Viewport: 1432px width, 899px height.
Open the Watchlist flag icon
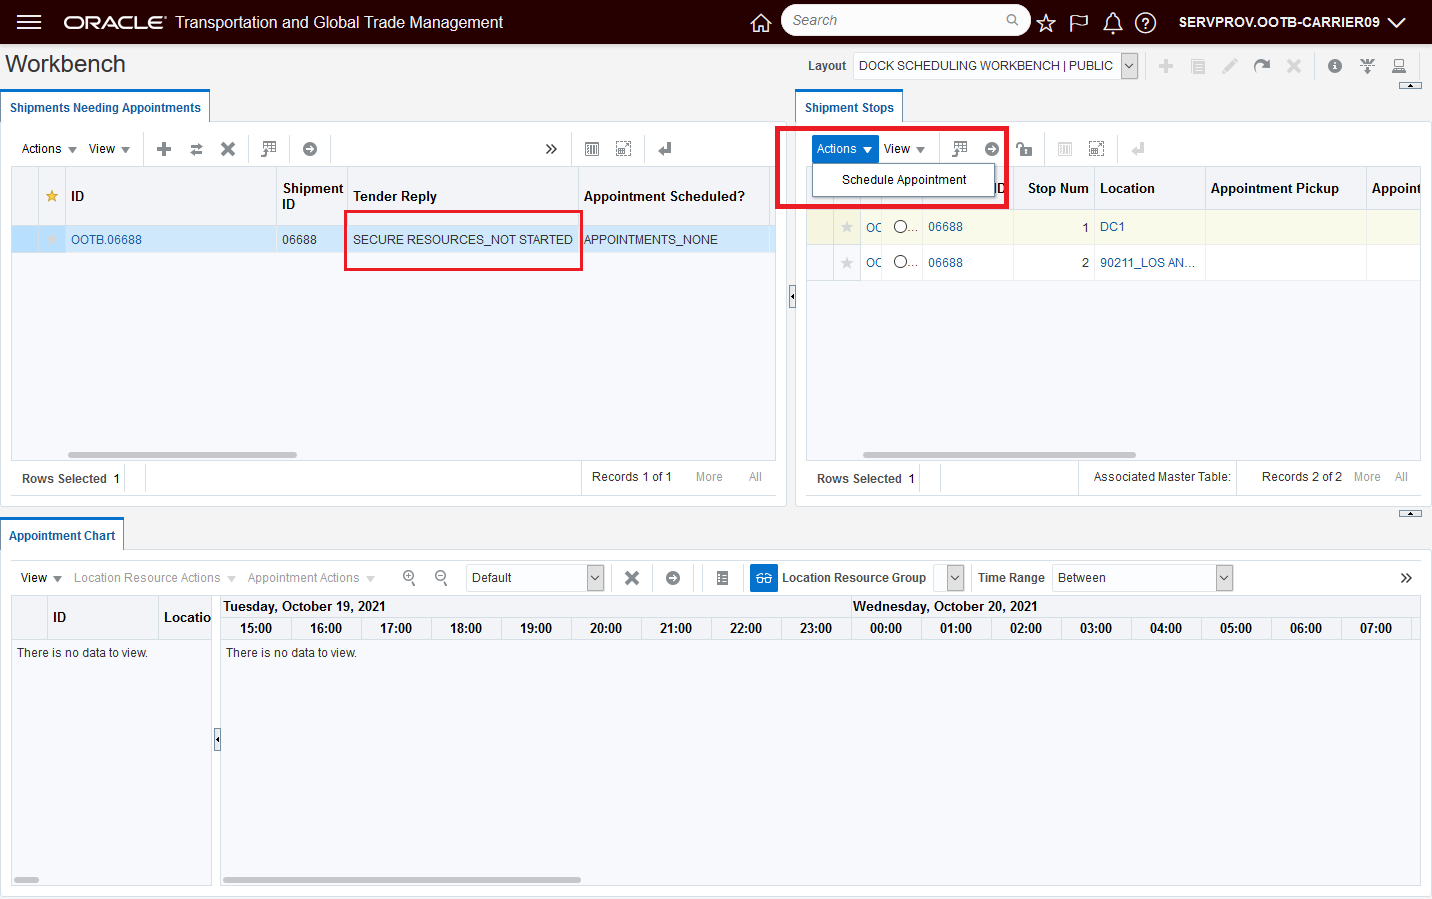[1079, 22]
